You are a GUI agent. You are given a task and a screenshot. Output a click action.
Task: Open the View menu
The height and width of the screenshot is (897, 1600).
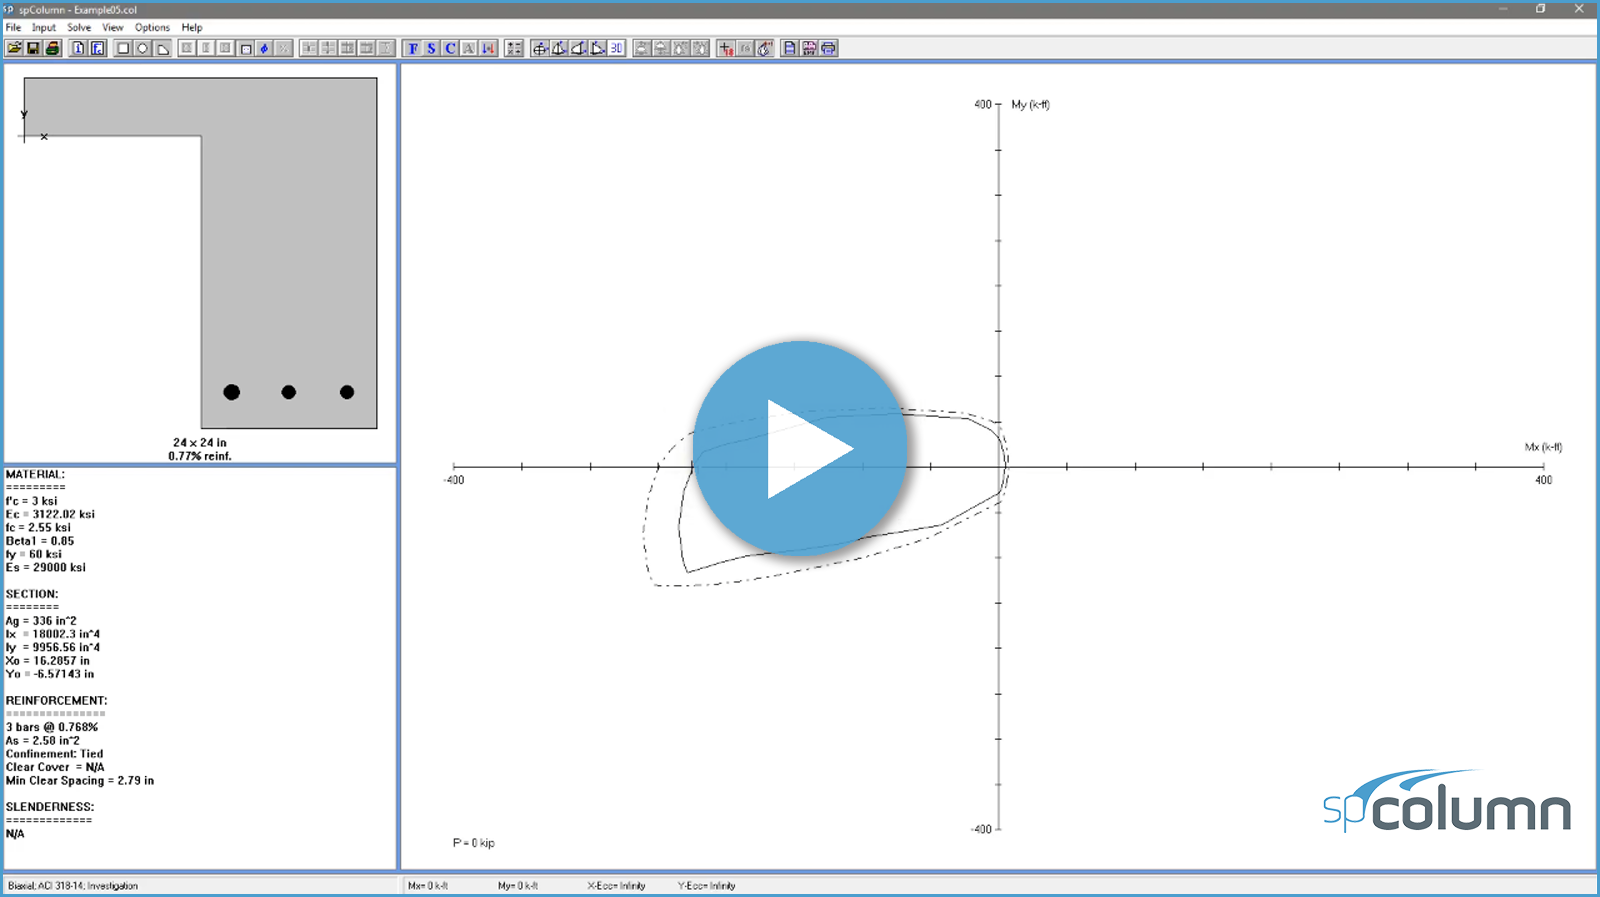coord(113,27)
